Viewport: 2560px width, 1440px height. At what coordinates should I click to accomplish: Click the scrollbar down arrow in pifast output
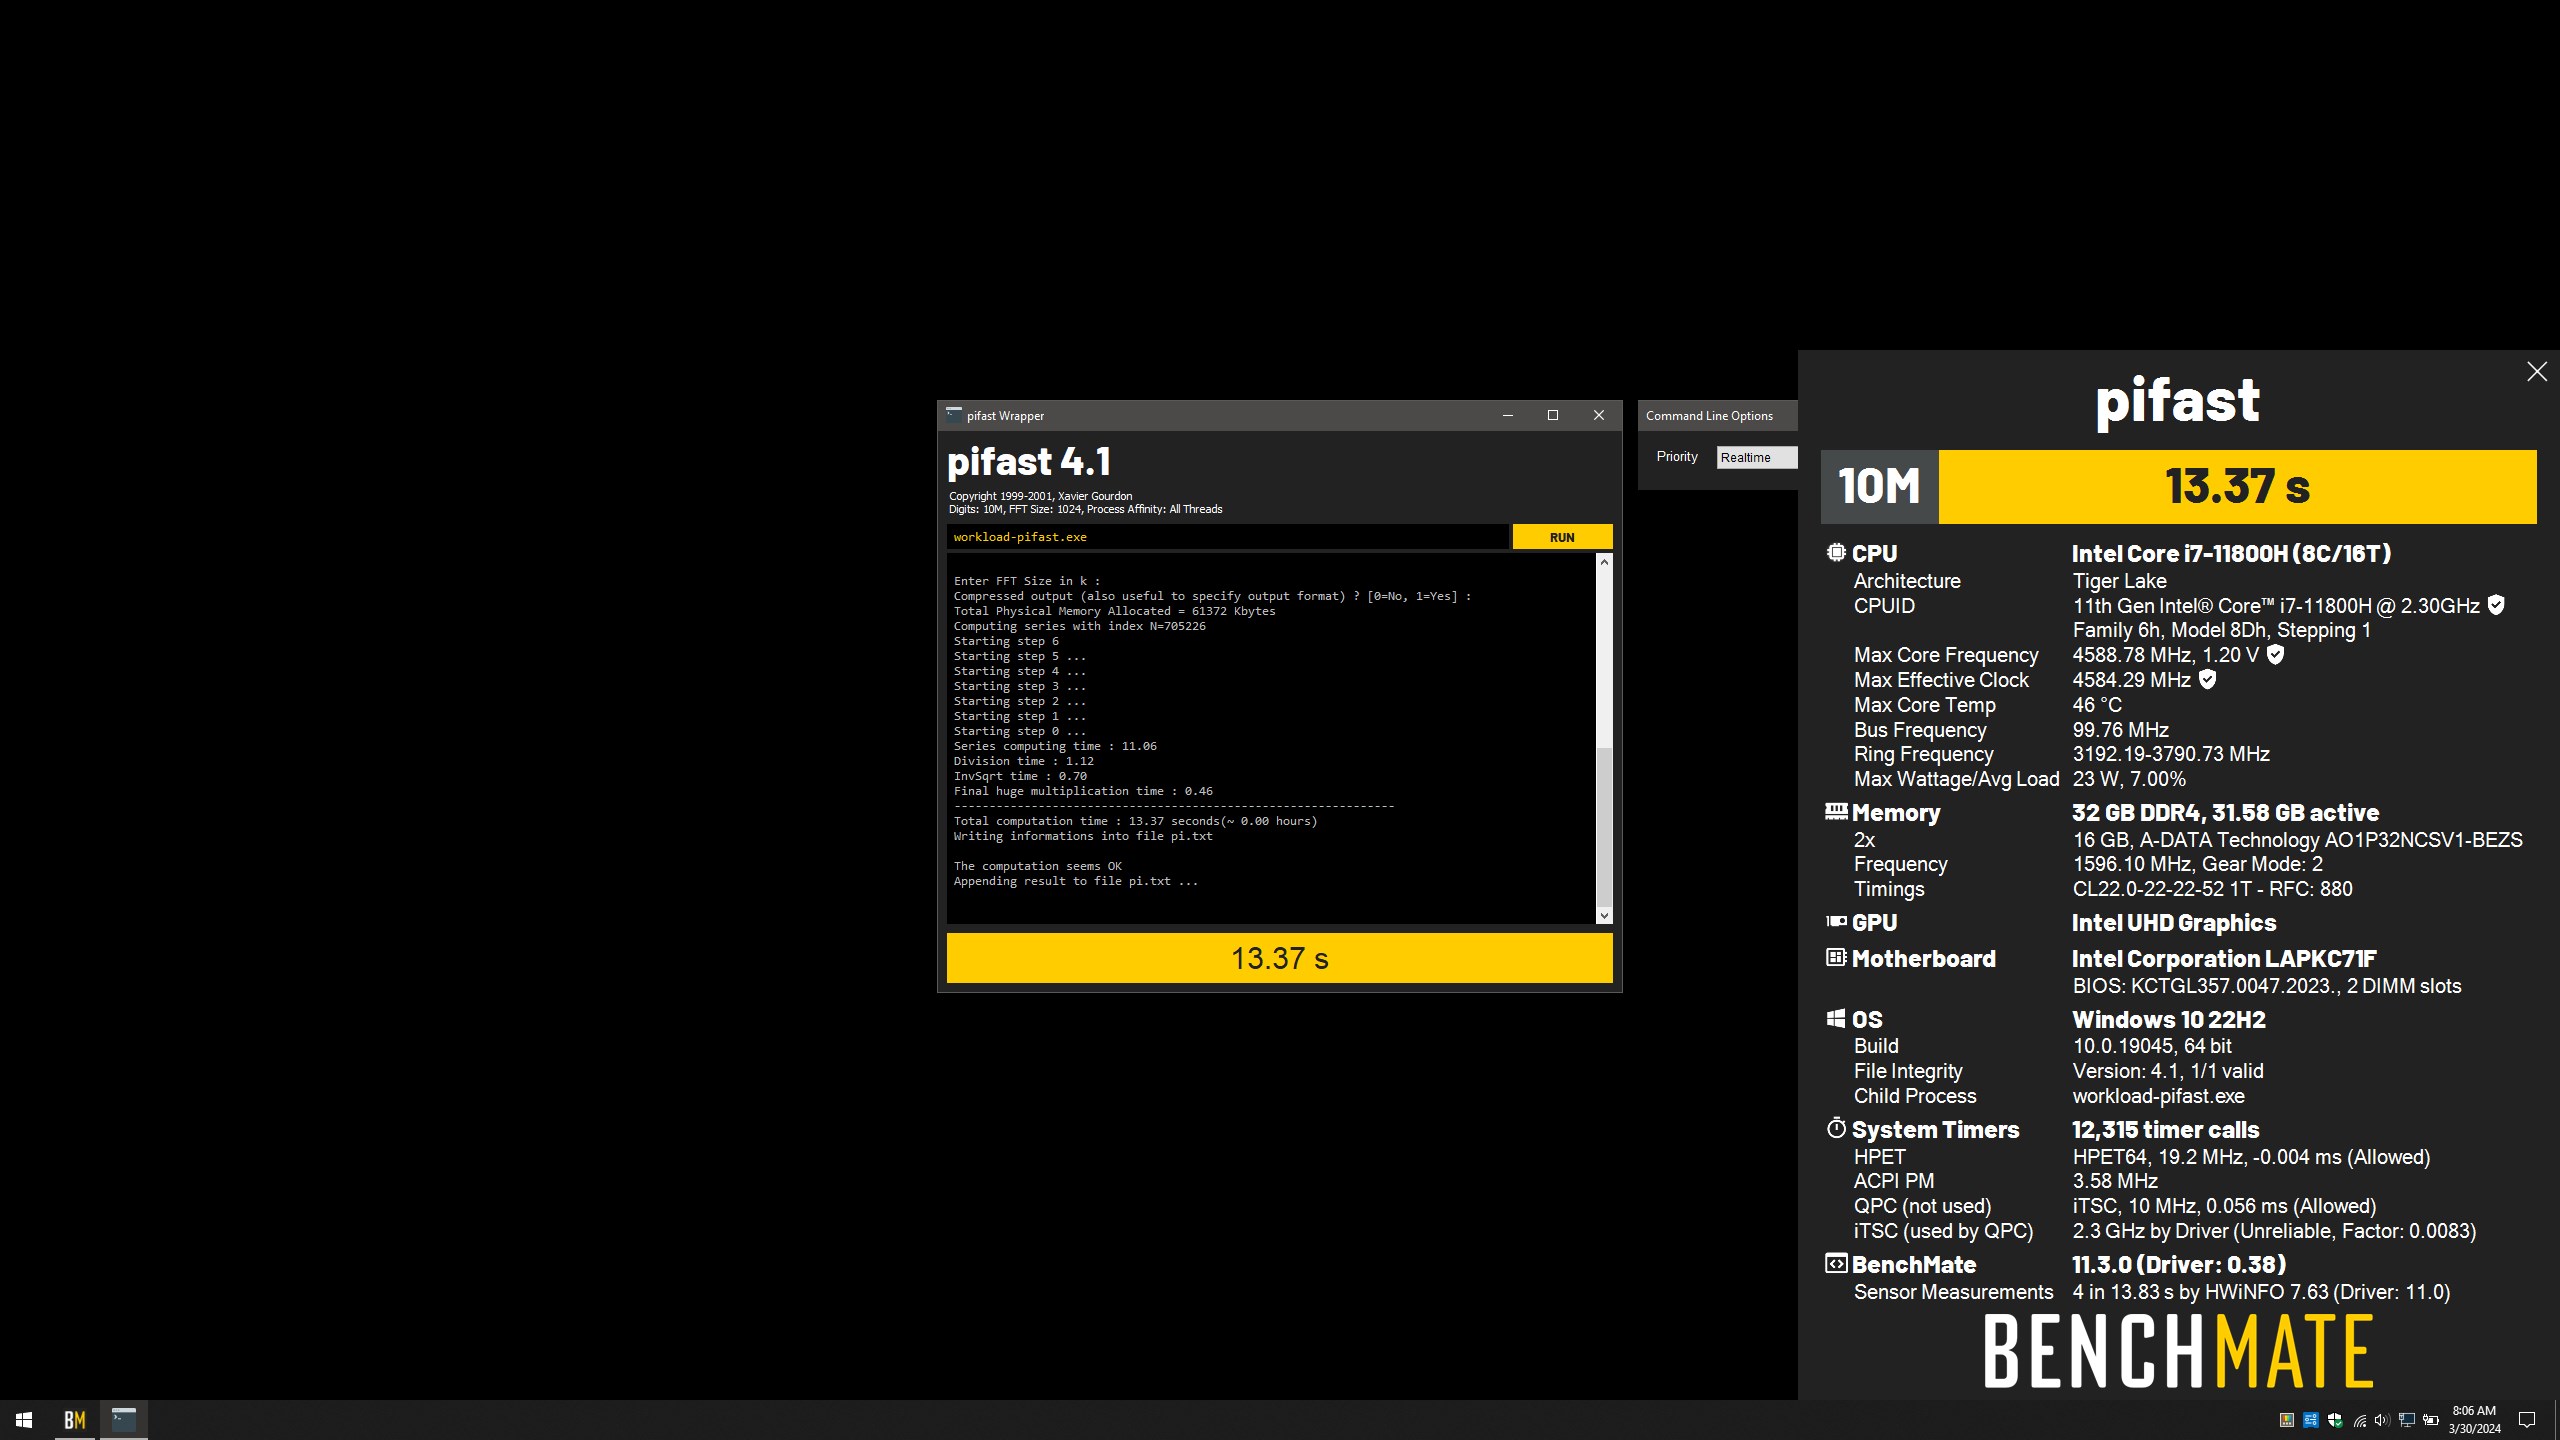[x=1604, y=915]
